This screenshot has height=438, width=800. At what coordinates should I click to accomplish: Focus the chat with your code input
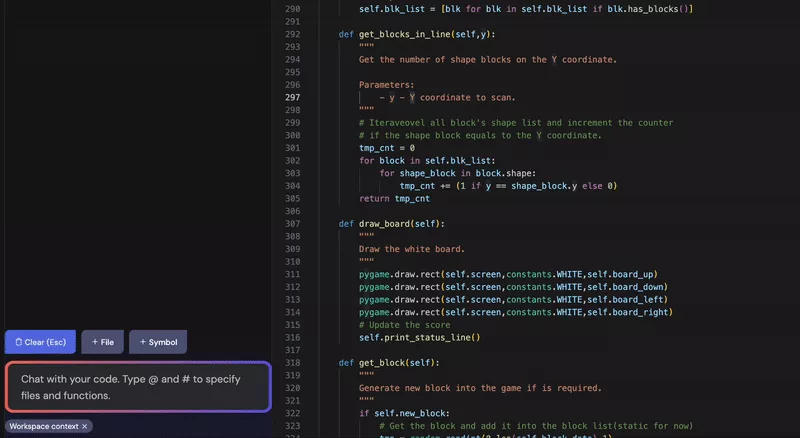tap(138, 387)
